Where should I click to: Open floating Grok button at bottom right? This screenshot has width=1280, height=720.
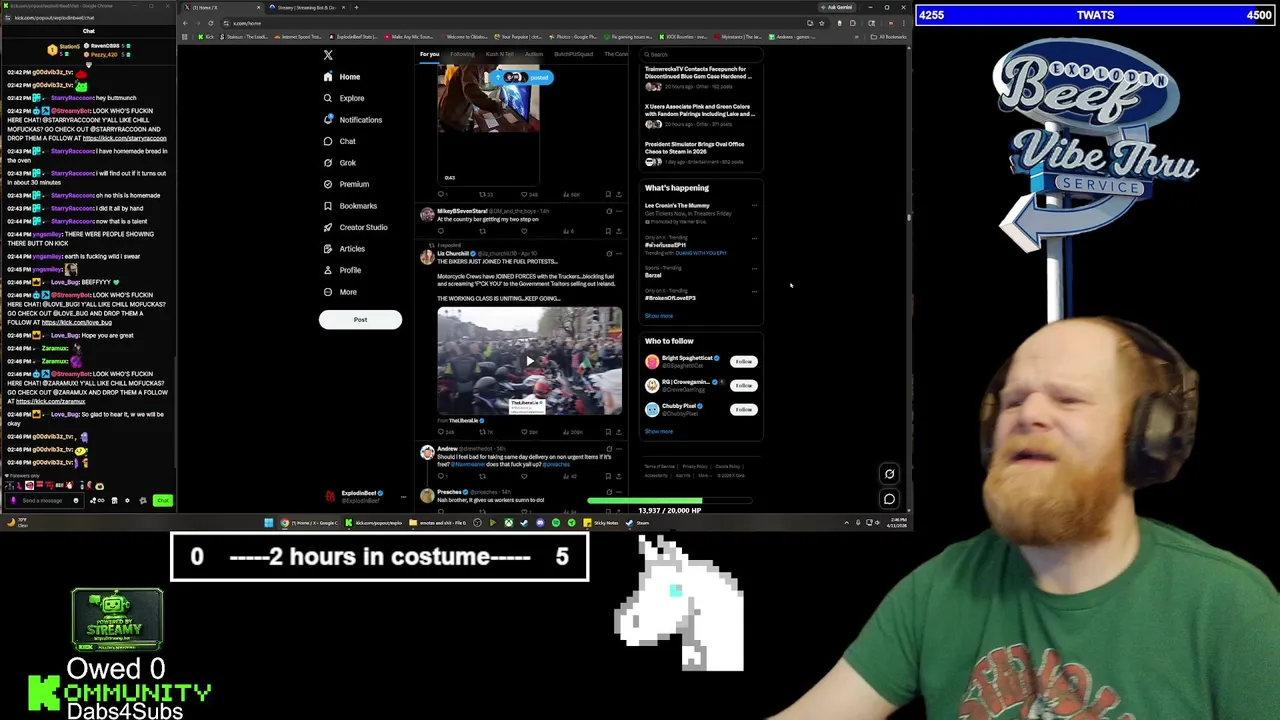click(x=889, y=475)
